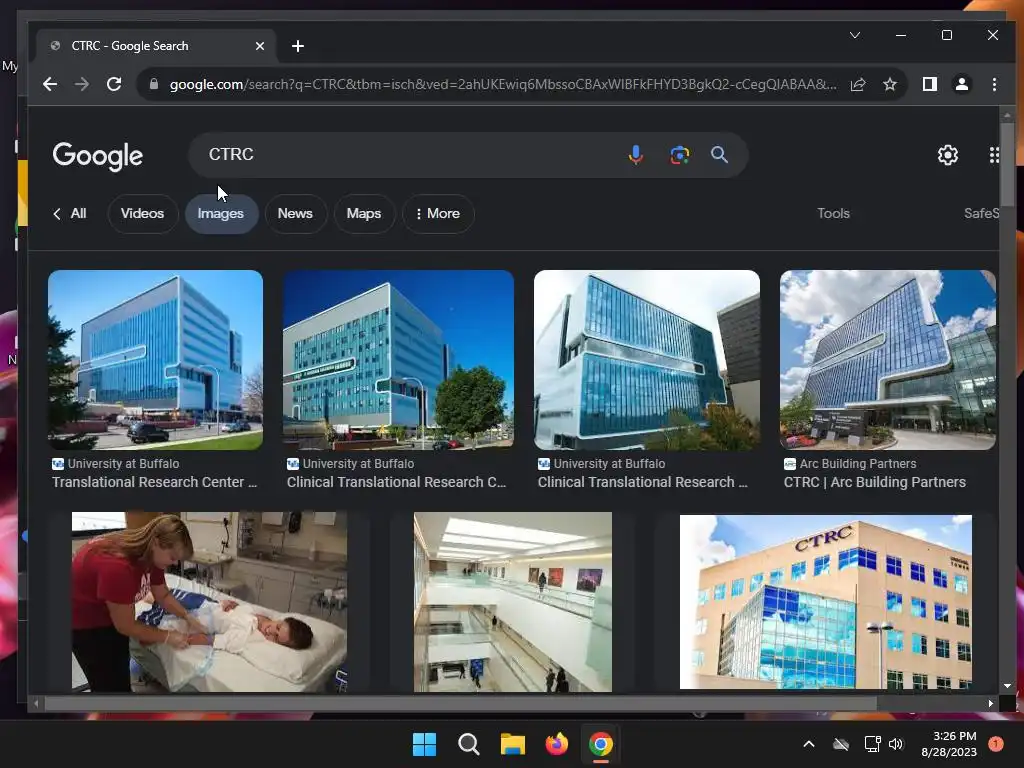1024x768 pixels.
Task: Focus the CTRC search input field
Action: 411,155
